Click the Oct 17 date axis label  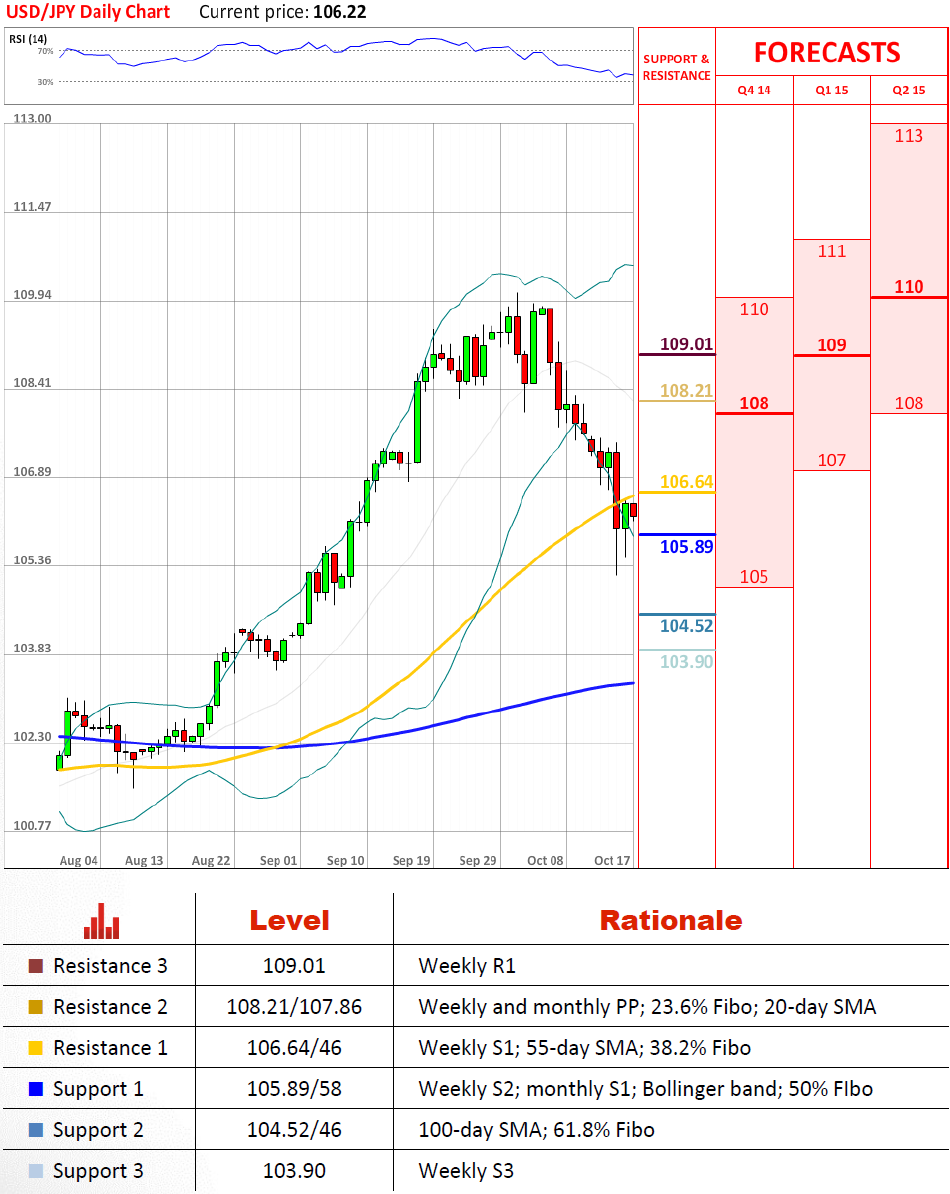pyautogui.click(x=612, y=860)
